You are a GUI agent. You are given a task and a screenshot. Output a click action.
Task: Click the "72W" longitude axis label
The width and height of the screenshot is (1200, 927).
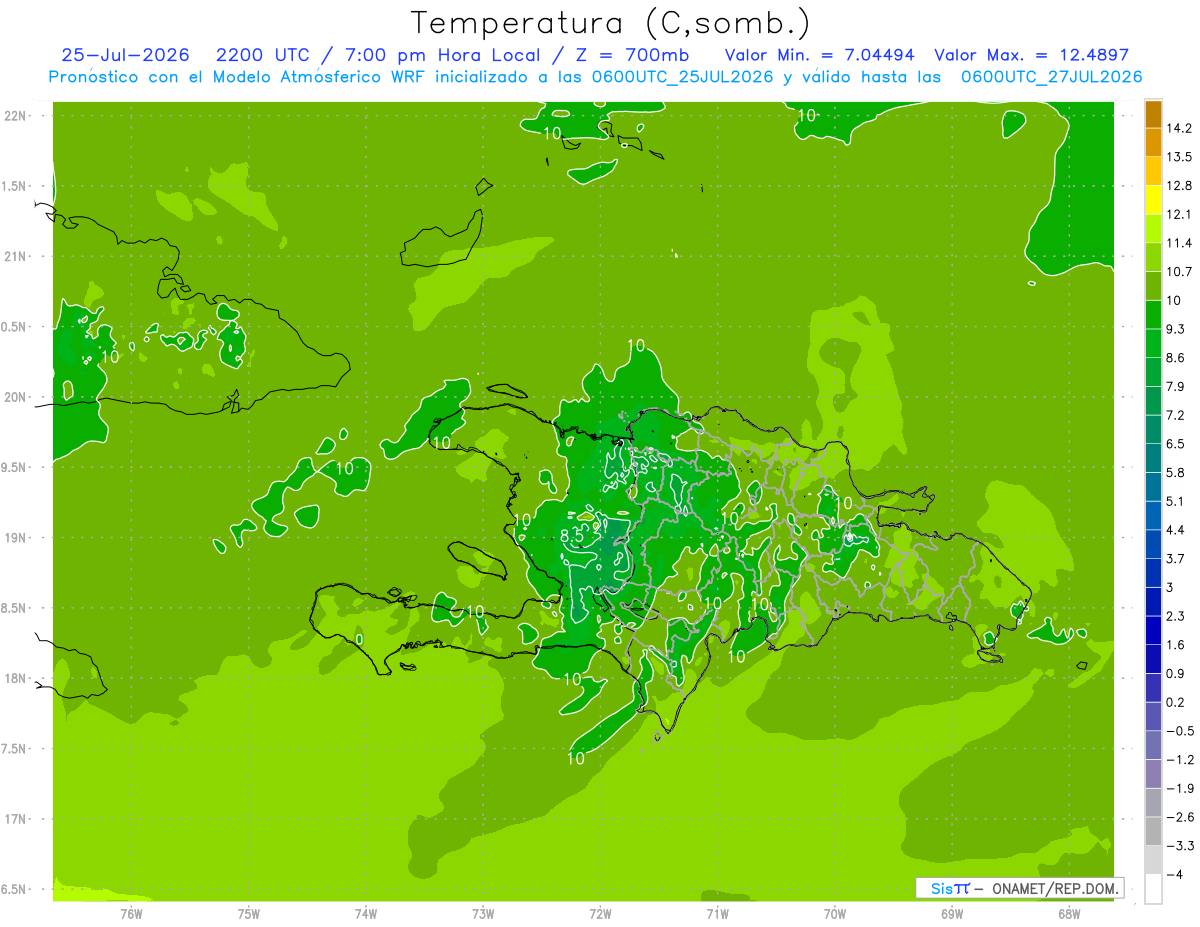click(600, 914)
